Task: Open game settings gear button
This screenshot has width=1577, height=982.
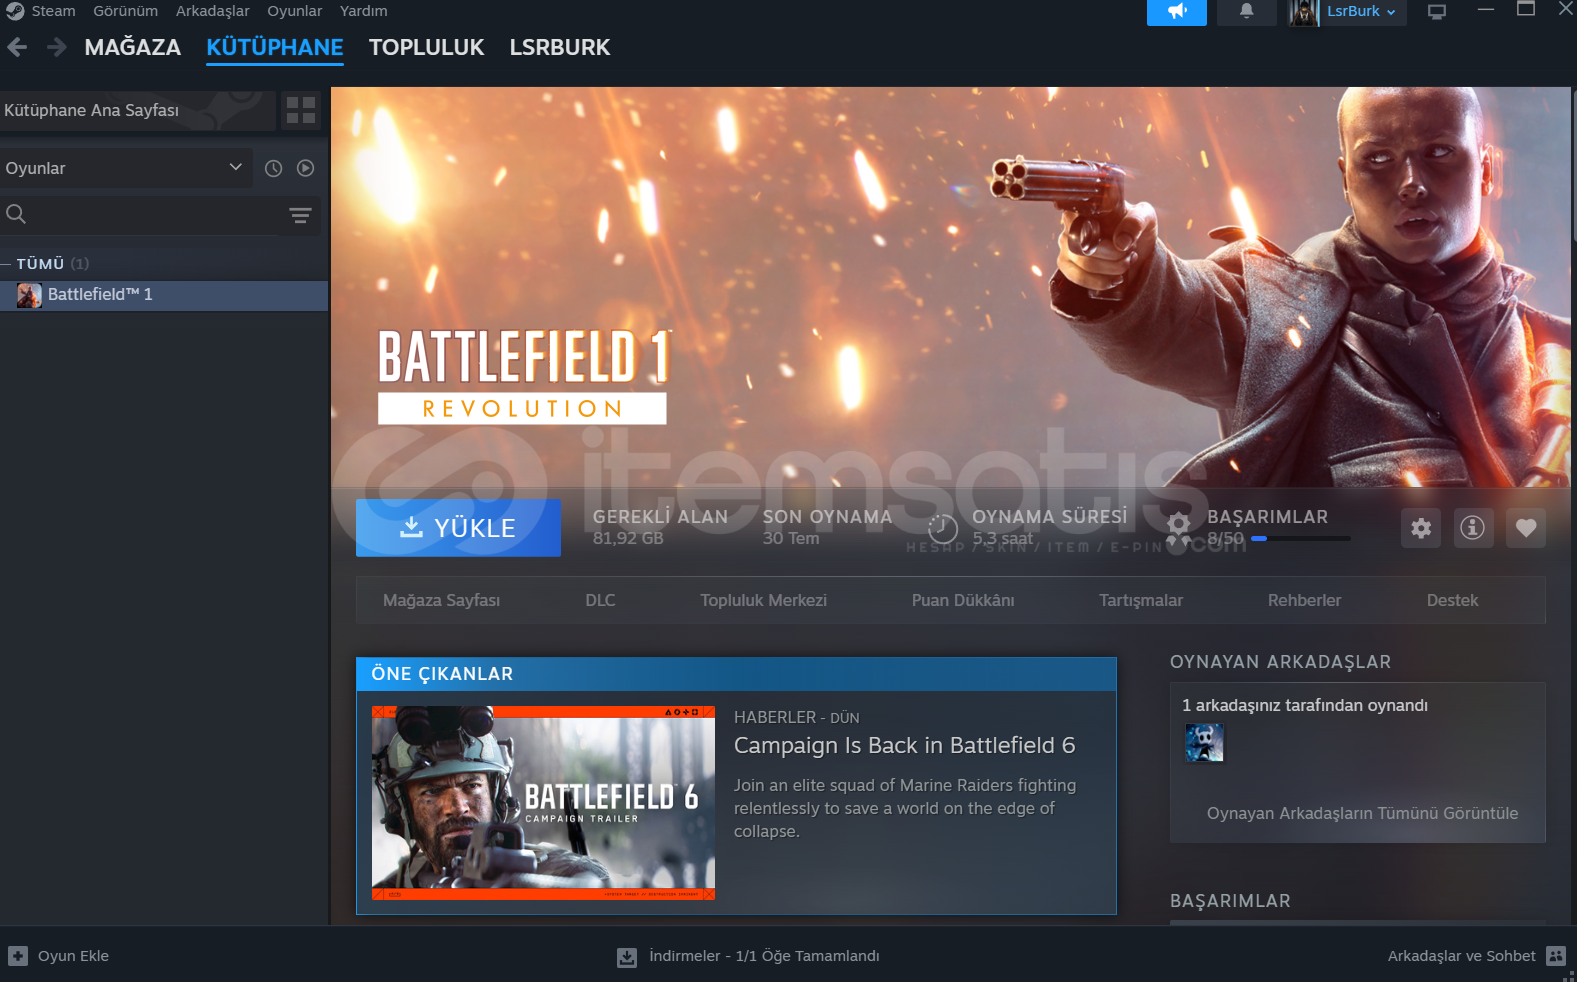Action: (1421, 528)
